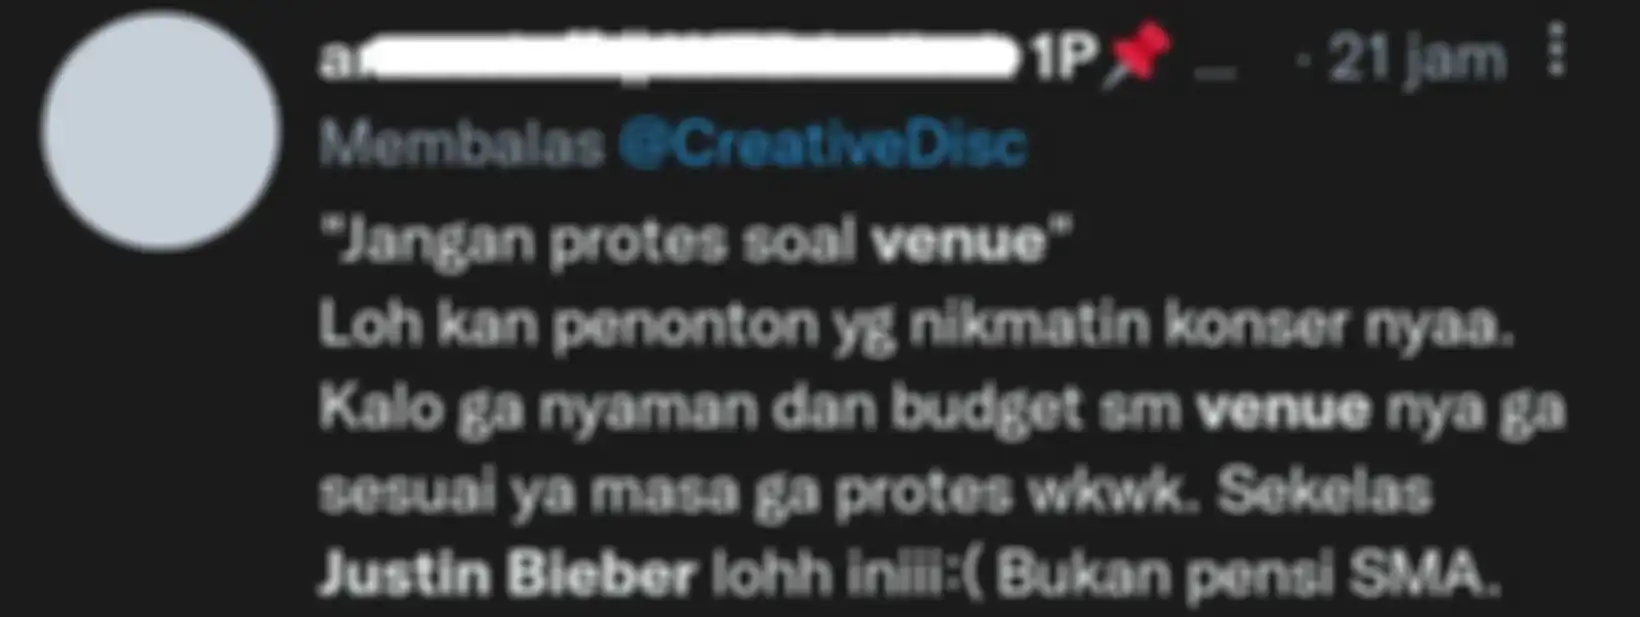Click the 'Membalas' reply label
The width and height of the screenshot is (1640, 617).
[x=462, y=146]
